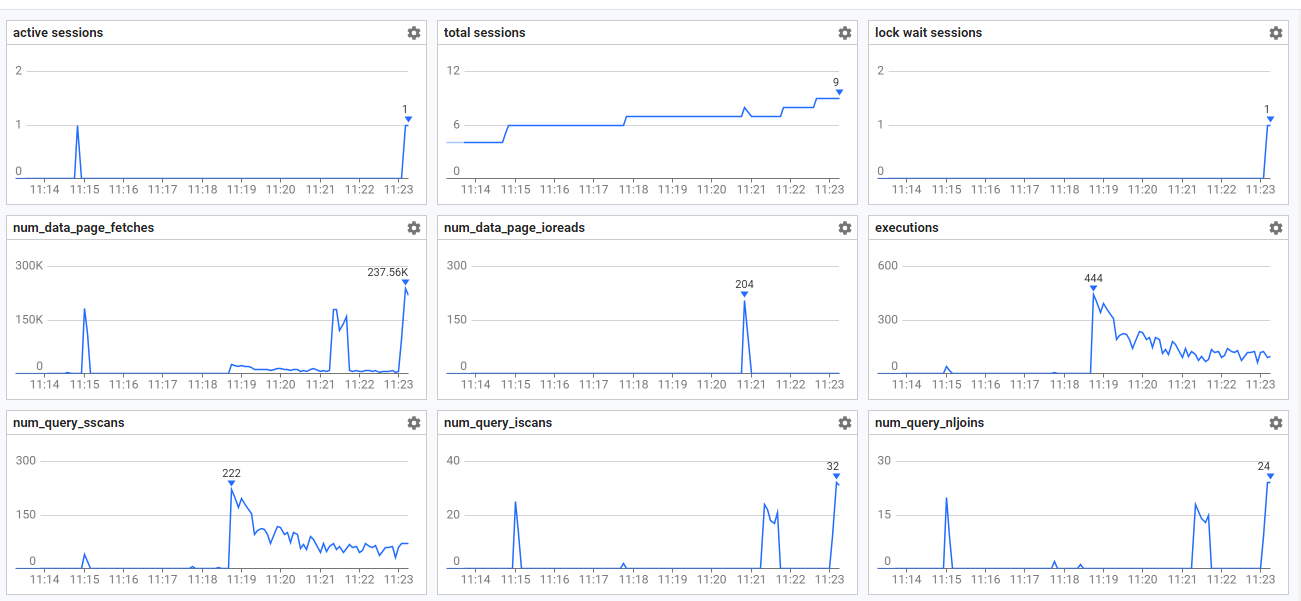1301x601 pixels.
Task: Configure the num_data_page_fetches chart via gear
Action: (x=414, y=228)
